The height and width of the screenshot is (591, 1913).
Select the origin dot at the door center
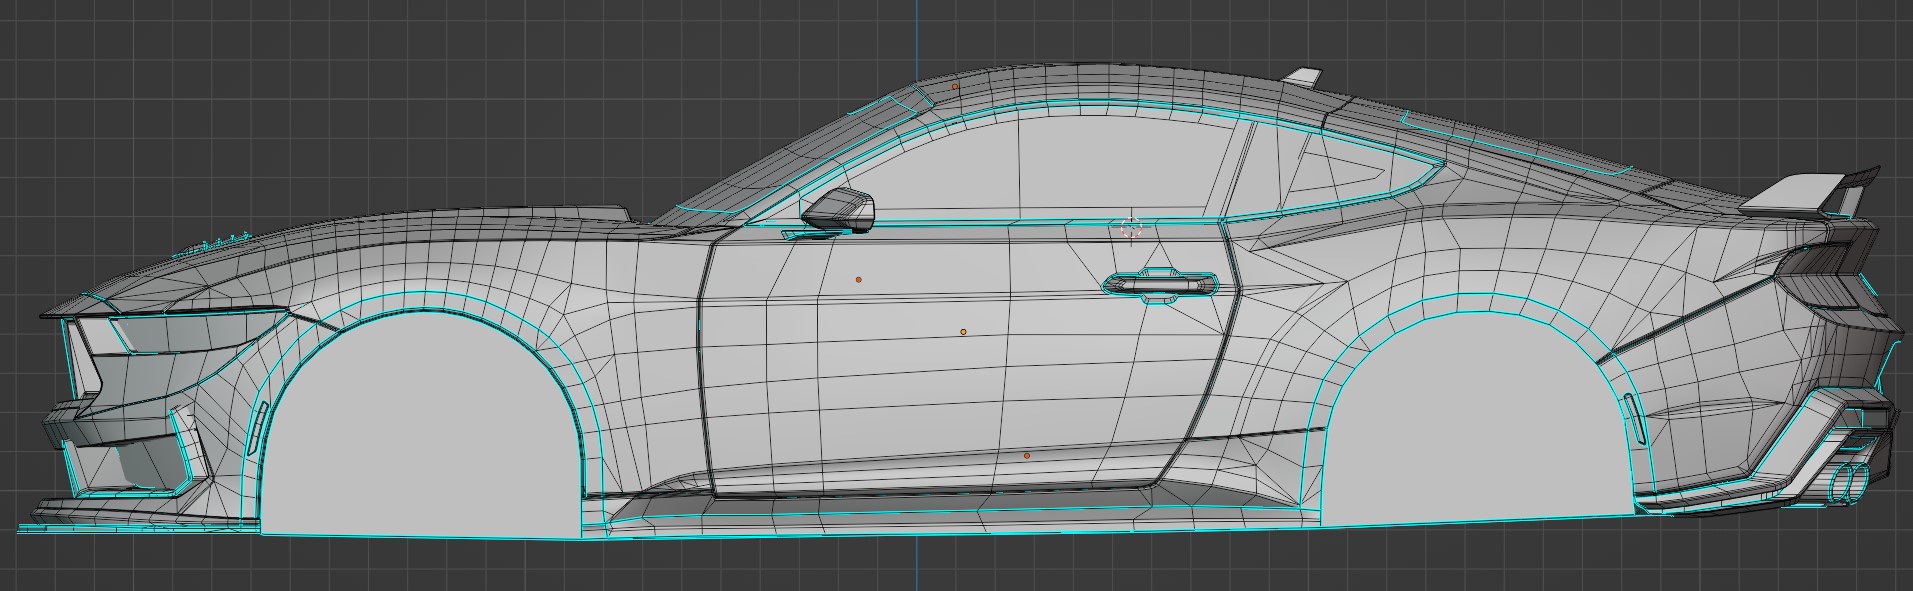coord(964,332)
